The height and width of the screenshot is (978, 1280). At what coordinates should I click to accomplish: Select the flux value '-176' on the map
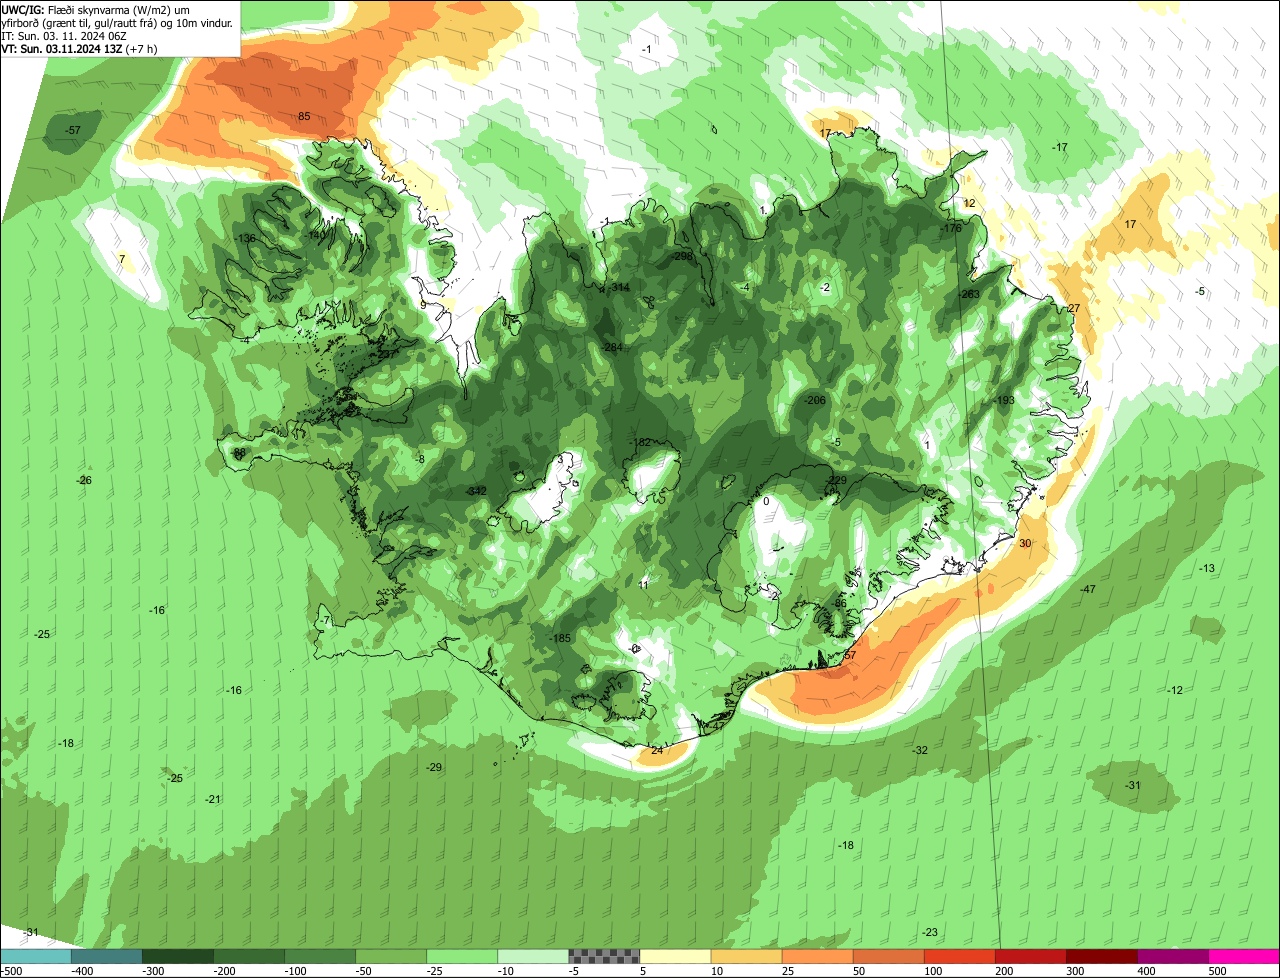pyautogui.click(x=951, y=229)
